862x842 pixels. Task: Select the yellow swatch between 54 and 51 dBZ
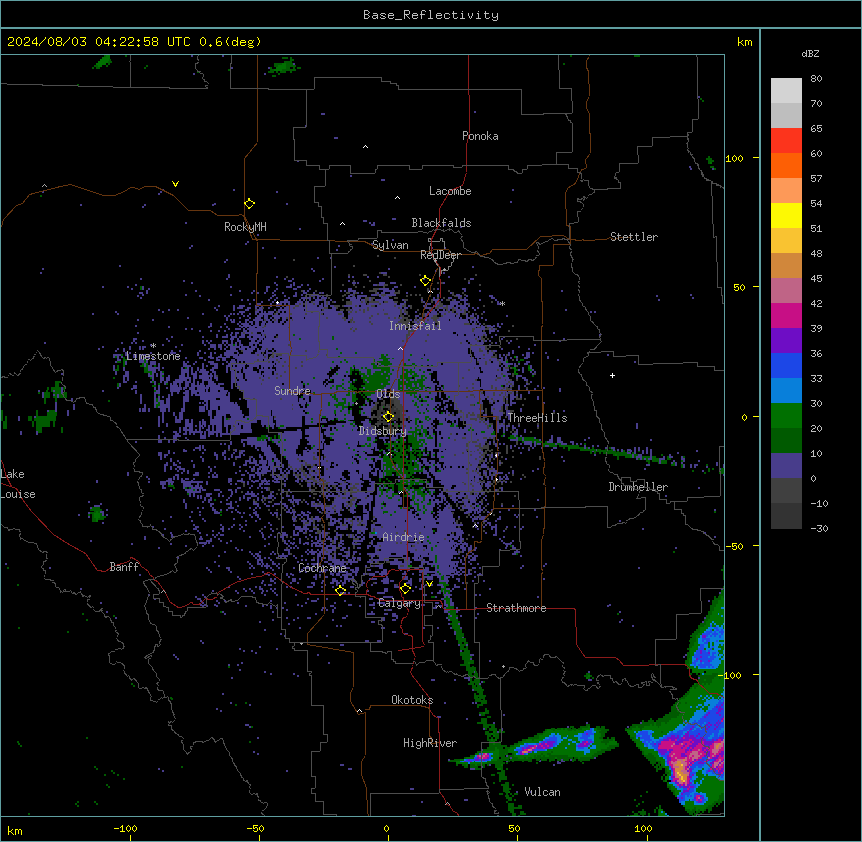[786, 215]
